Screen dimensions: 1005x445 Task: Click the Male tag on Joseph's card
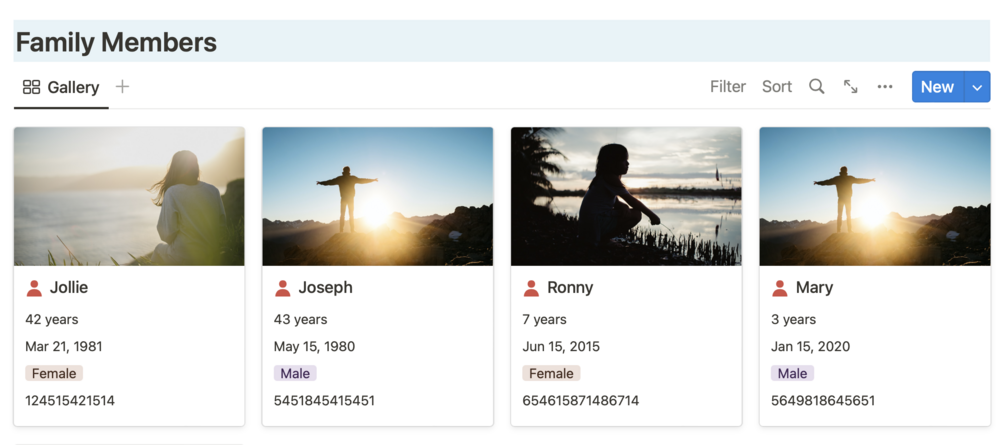[x=295, y=373]
